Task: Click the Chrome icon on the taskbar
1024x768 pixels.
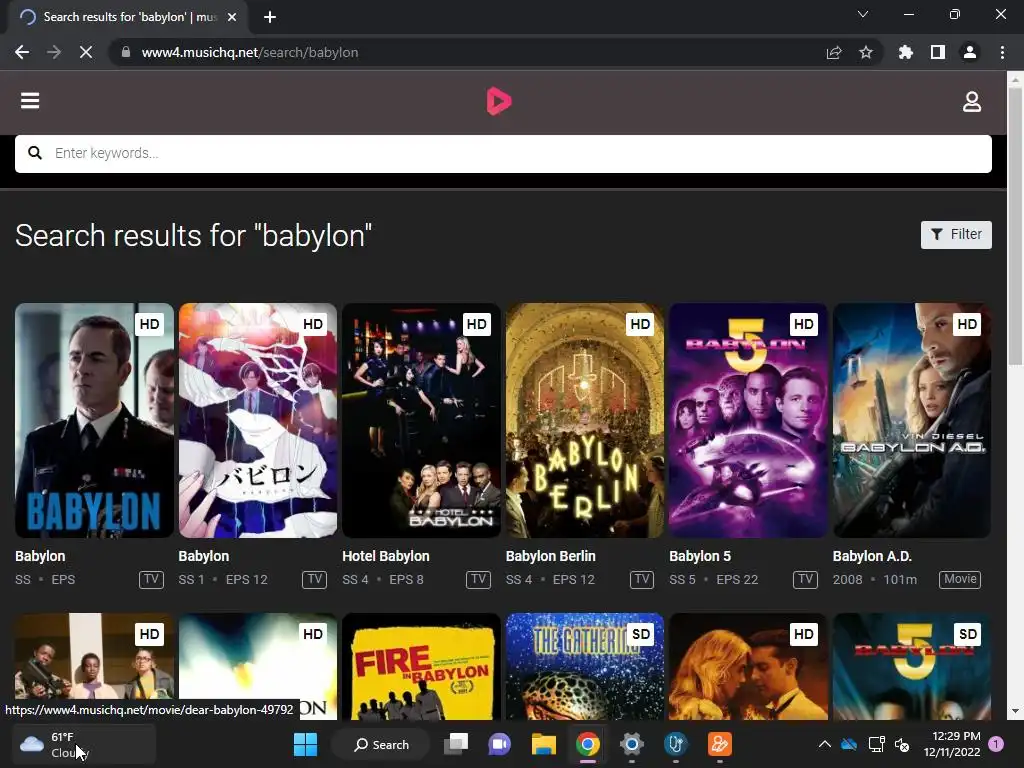Action: coord(588,744)
